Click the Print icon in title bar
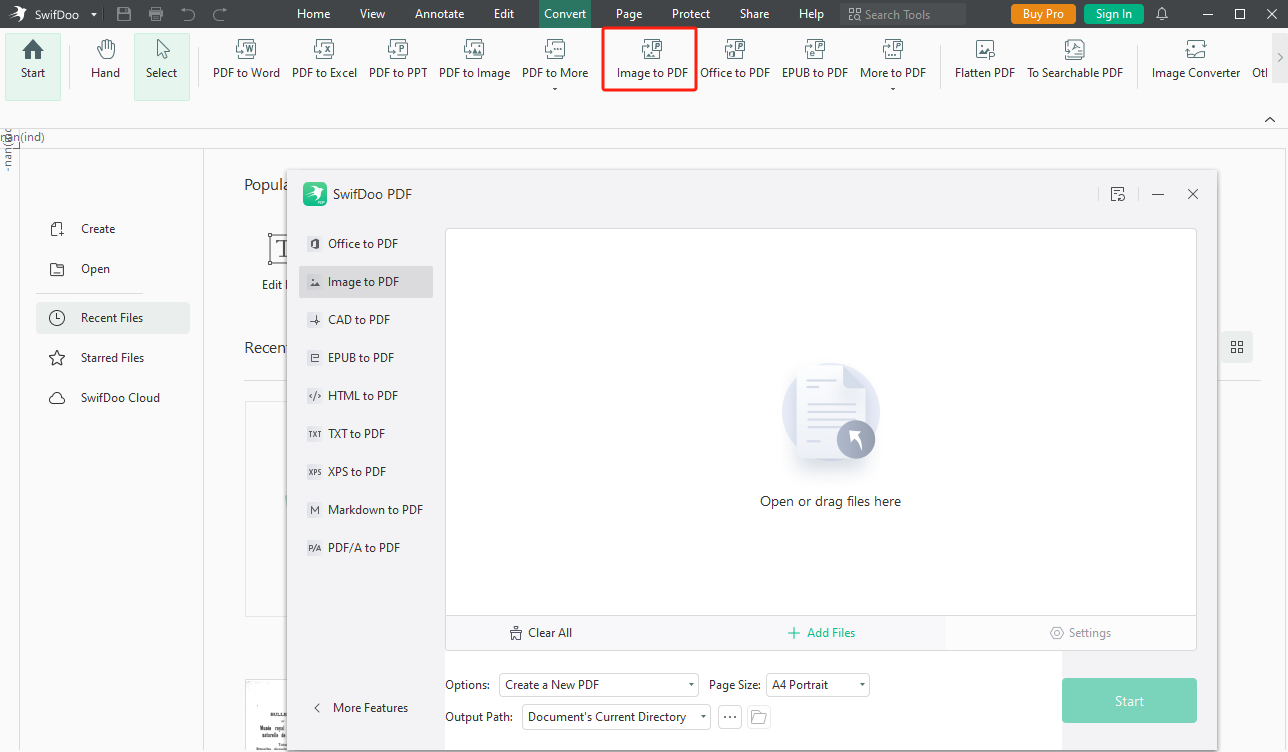The image size is (1288, 752). click(156, 14)
